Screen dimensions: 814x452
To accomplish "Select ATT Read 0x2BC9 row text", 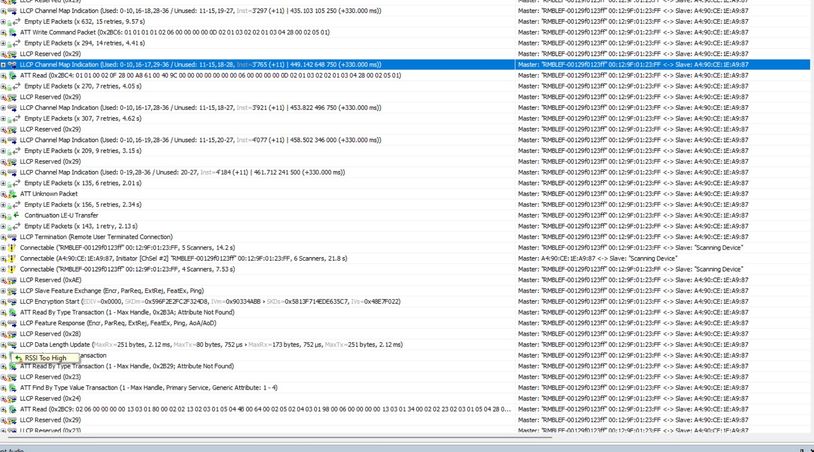I will (265, 409).
